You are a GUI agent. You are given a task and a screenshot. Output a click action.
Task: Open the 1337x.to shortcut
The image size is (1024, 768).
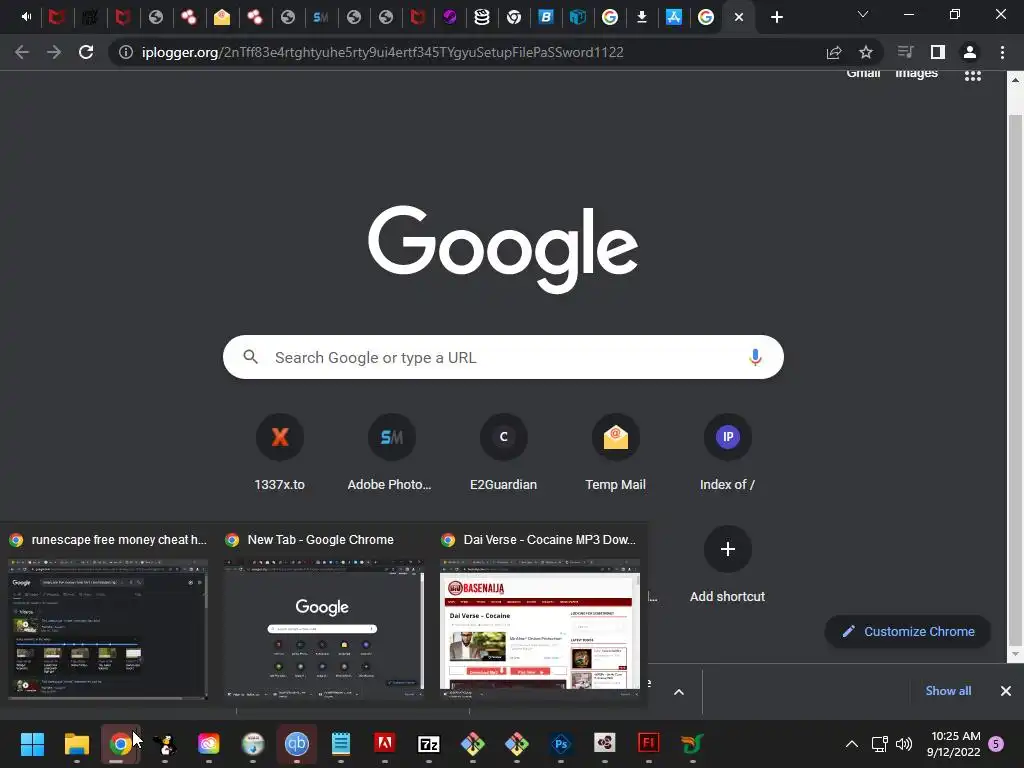[280, 453]
